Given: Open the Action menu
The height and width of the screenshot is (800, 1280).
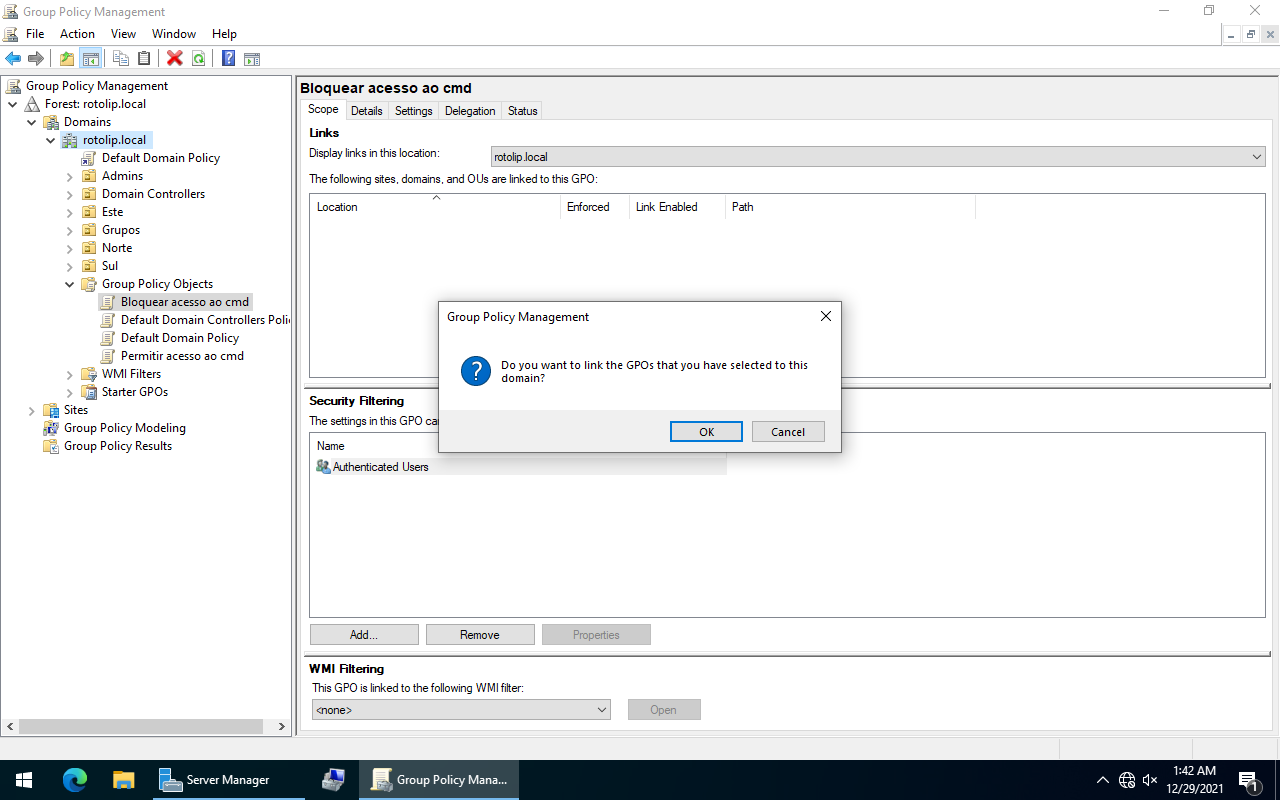Looking at the screenshot, I should pyautogui.click(x=77, y=34).
